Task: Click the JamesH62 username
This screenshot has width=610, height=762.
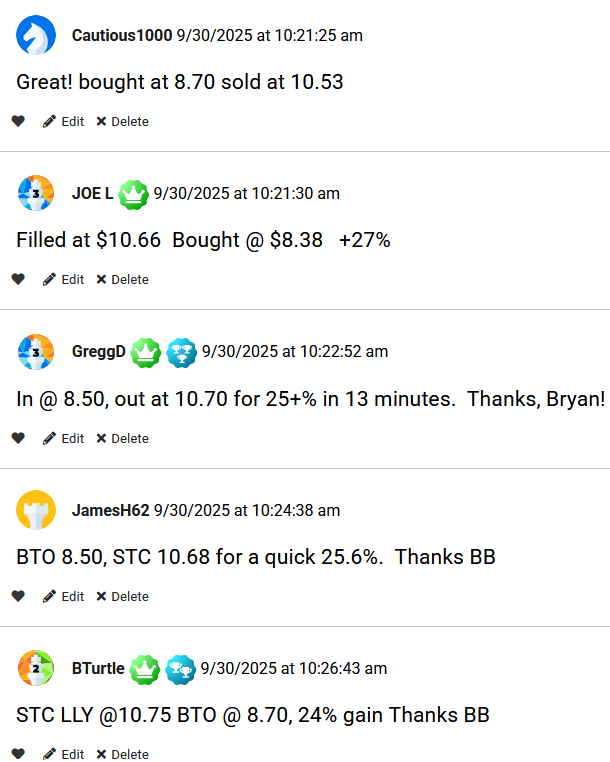Action: [110, 510]
